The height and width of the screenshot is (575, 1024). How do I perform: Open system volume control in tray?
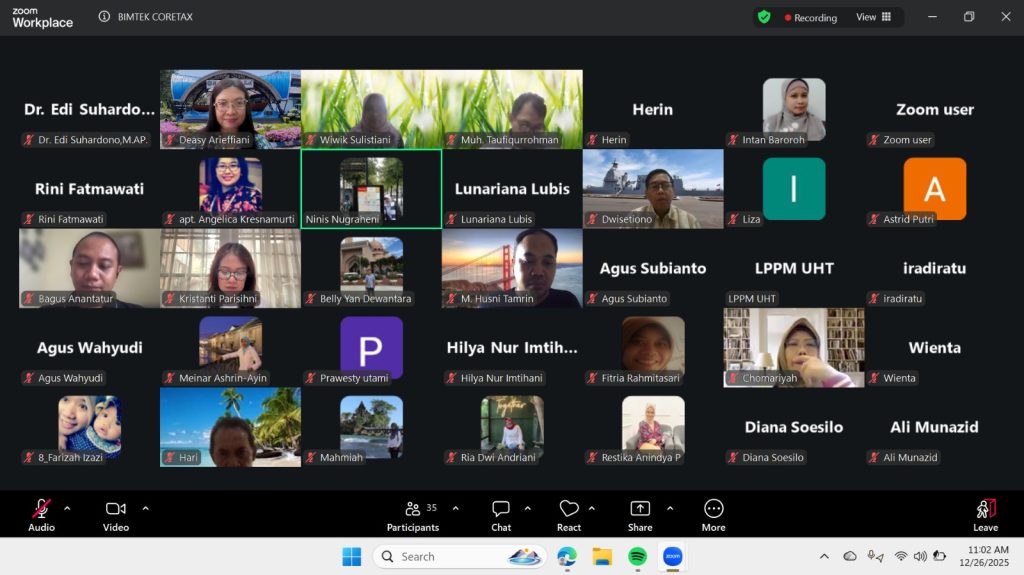coord(920,557)
